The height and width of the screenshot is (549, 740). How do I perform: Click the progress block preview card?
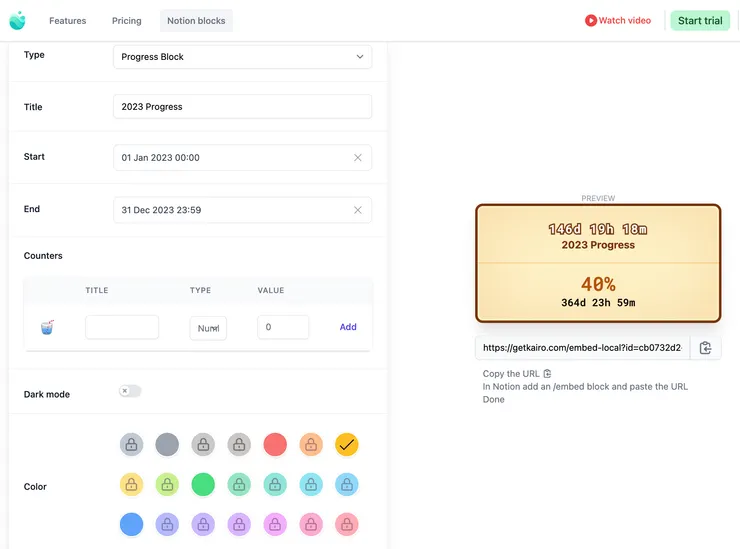tap(598, 263)
